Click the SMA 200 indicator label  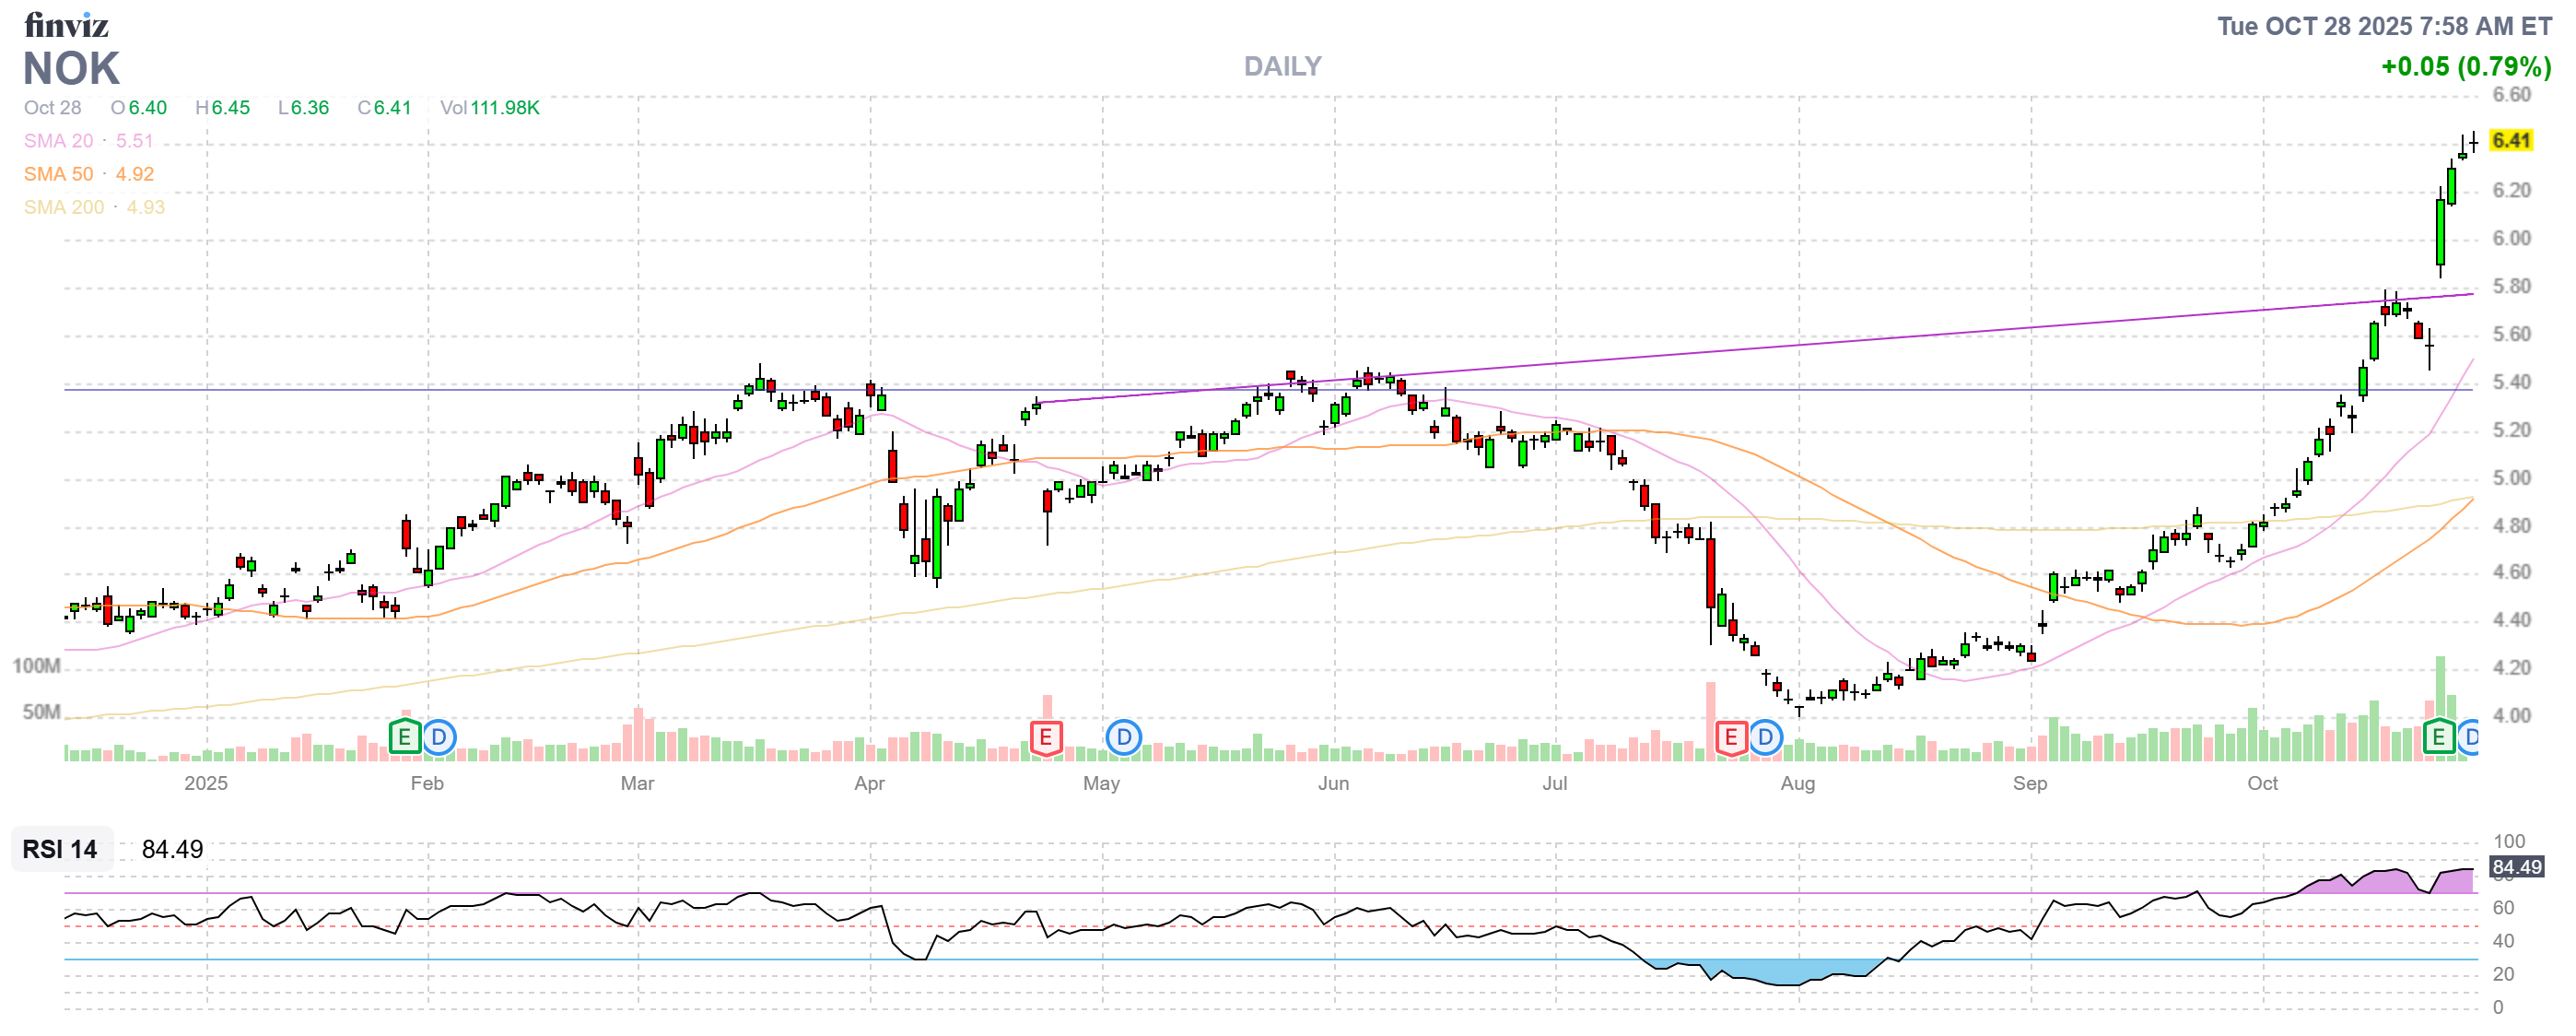(x=64, y=207)
